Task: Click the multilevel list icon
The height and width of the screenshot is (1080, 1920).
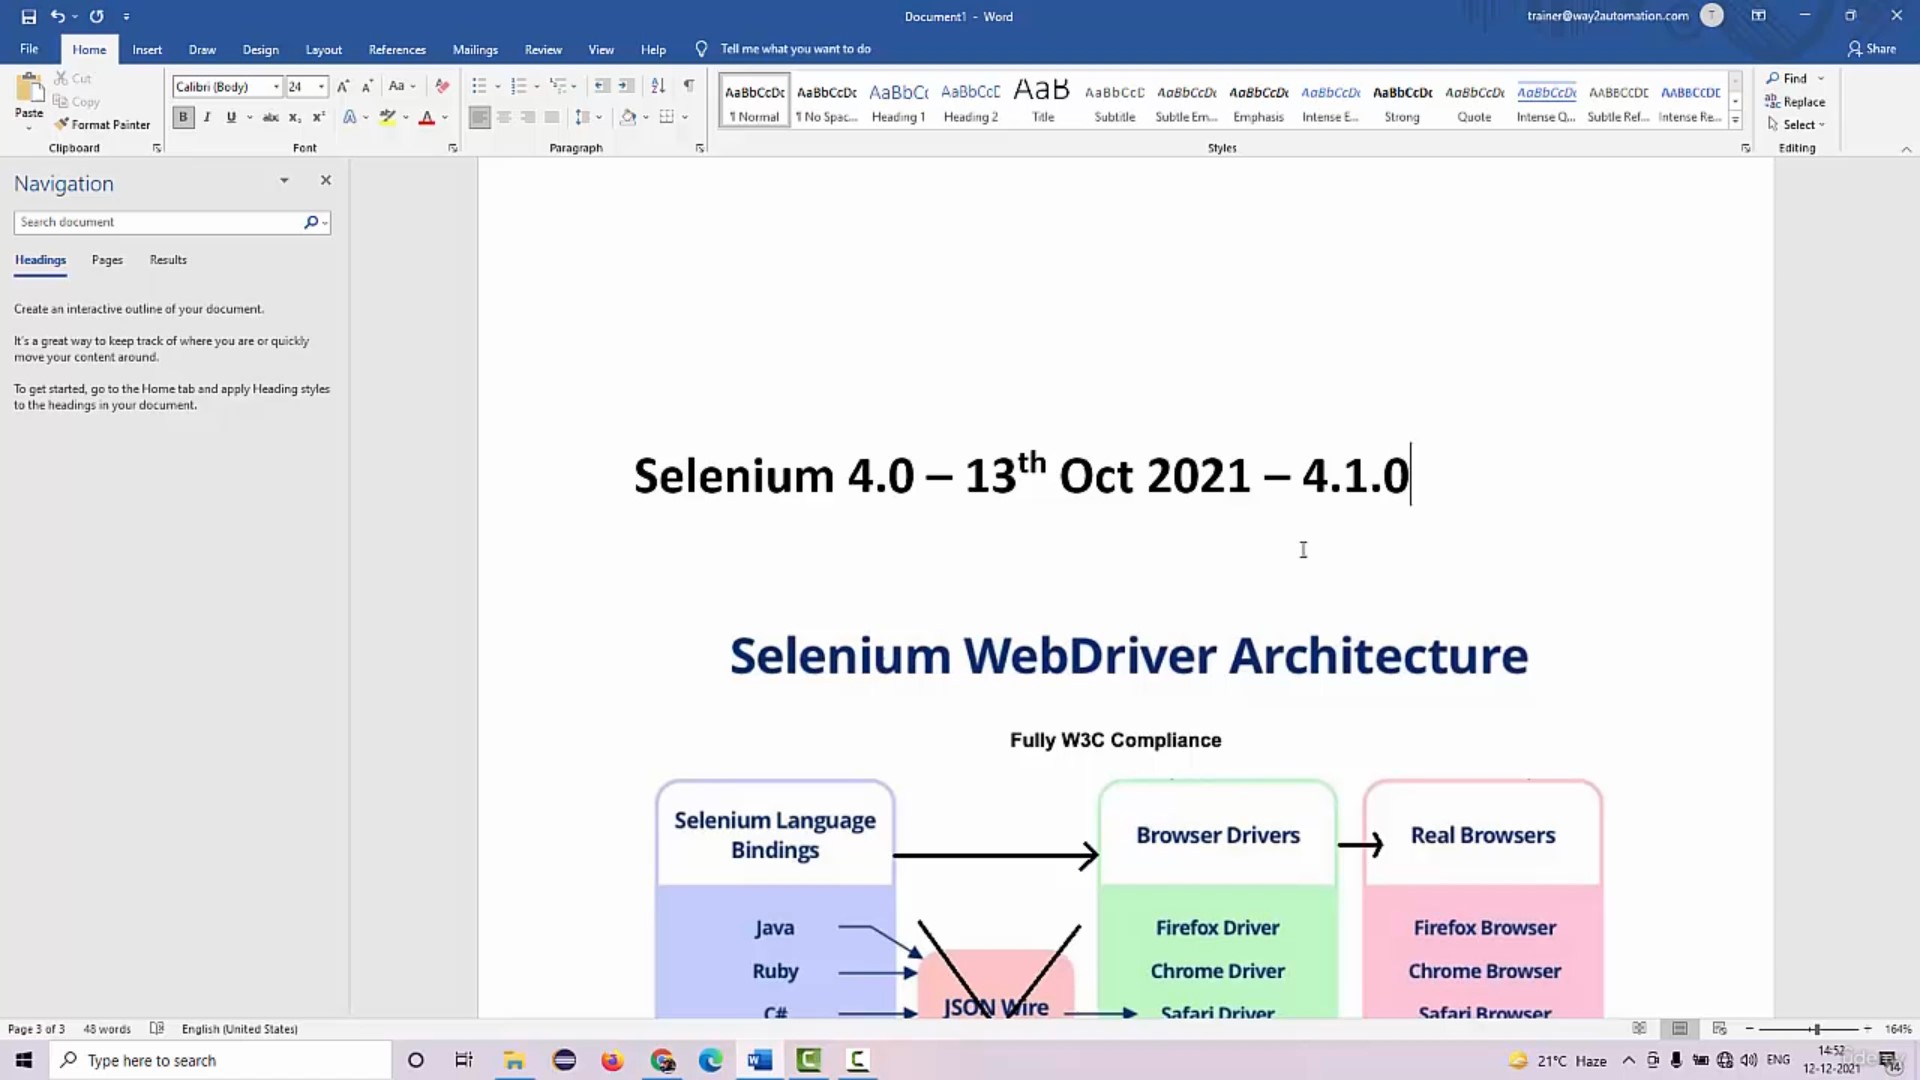Action: (x=558, y=86)
